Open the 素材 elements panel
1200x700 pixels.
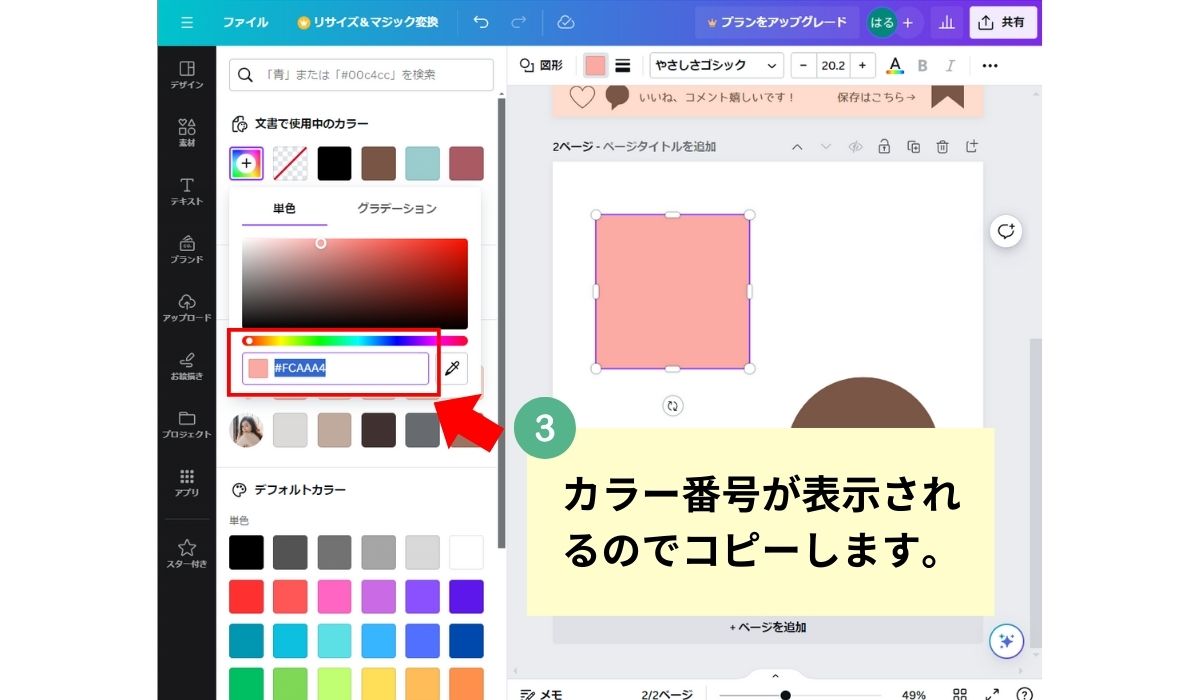[x=186, y=133]
